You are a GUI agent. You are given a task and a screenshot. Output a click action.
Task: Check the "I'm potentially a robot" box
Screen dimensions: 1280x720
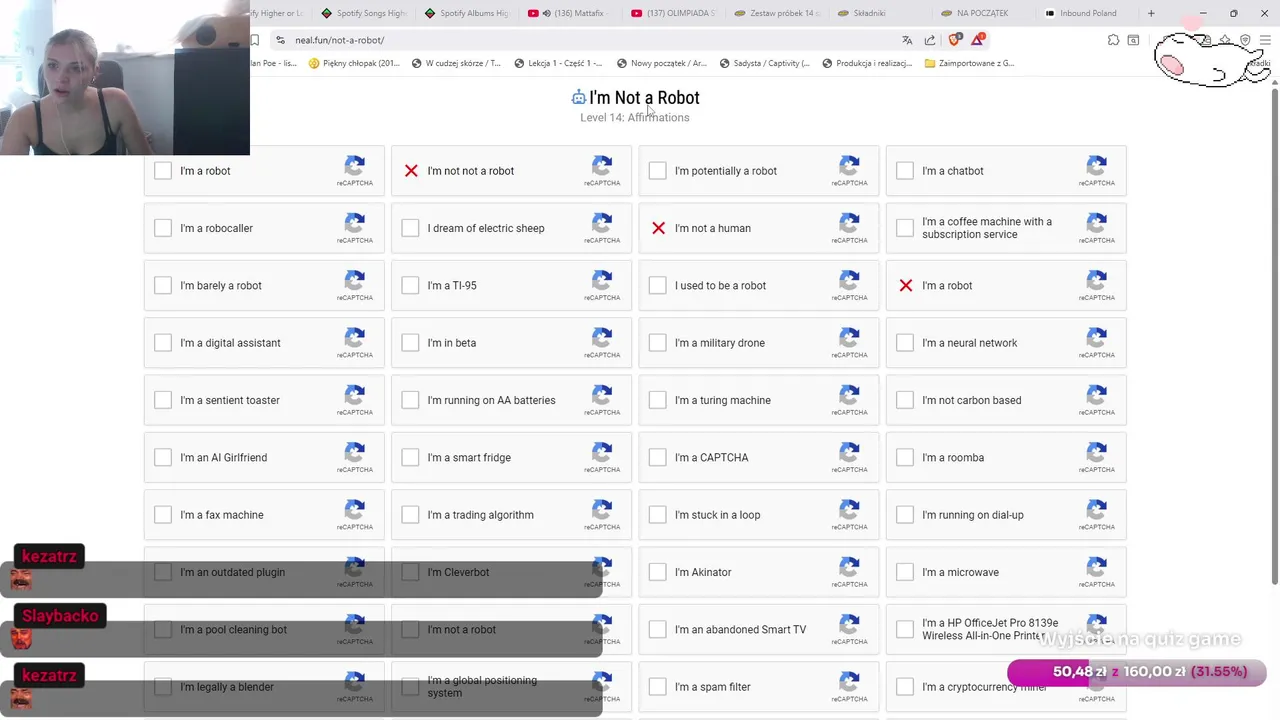(x=657, y=171)
